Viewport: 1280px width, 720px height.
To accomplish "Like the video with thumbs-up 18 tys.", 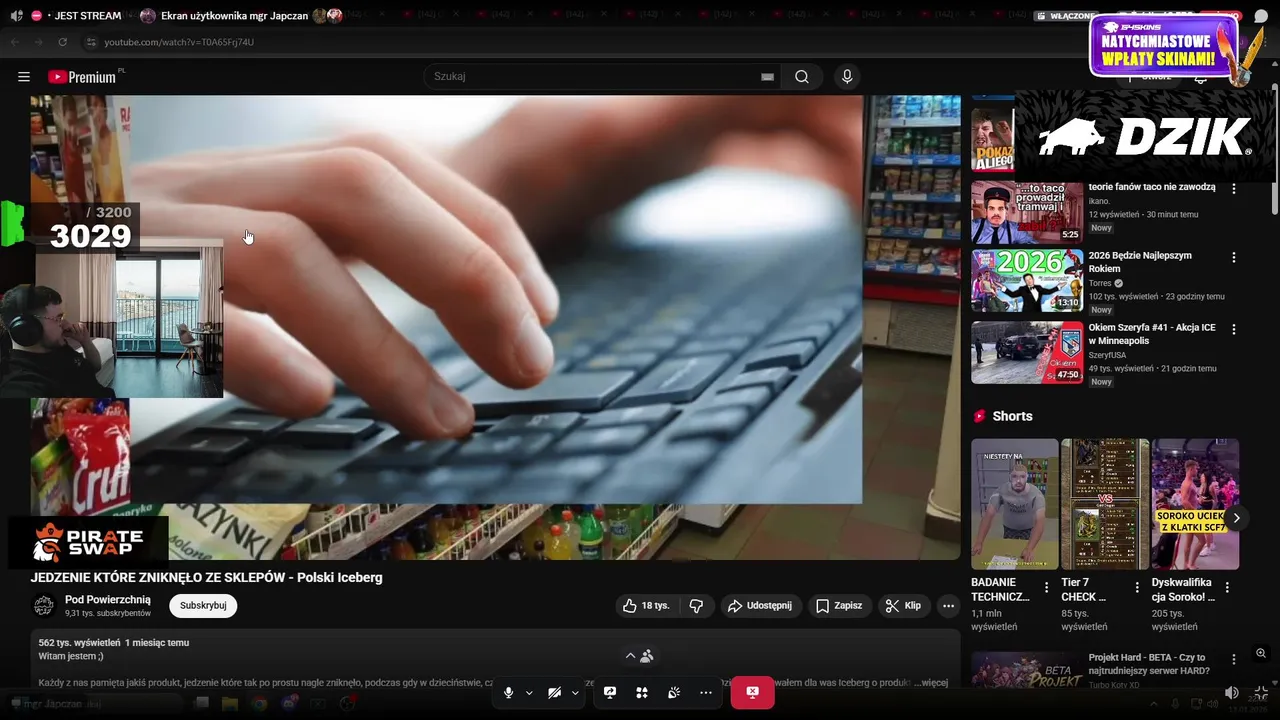I will [x=646, y=606].
